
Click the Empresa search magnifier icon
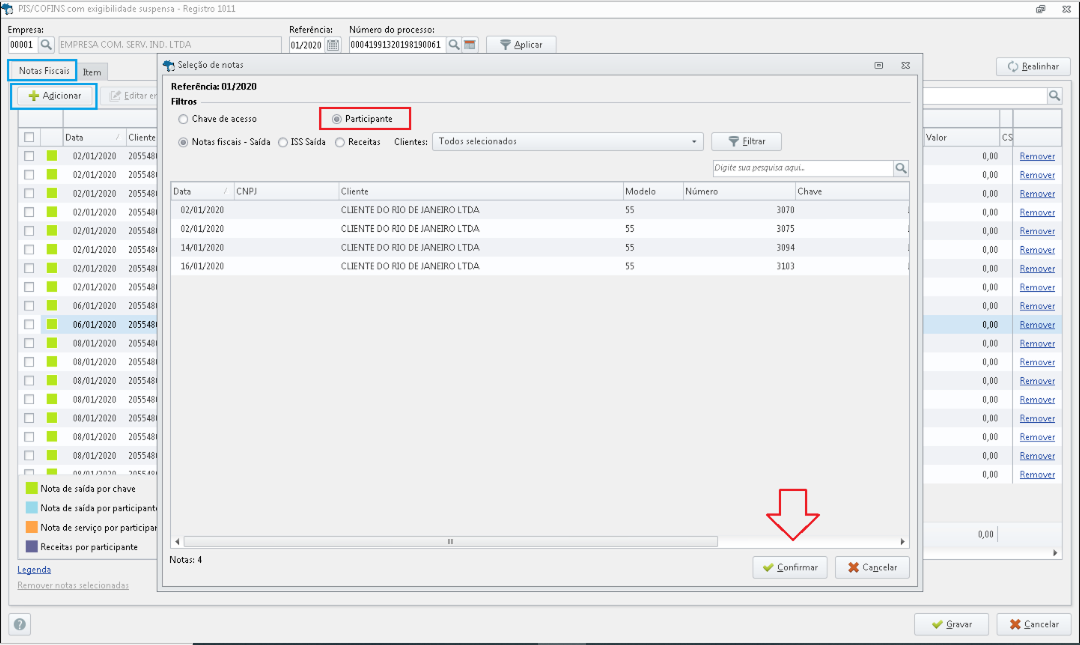(46, 45)
